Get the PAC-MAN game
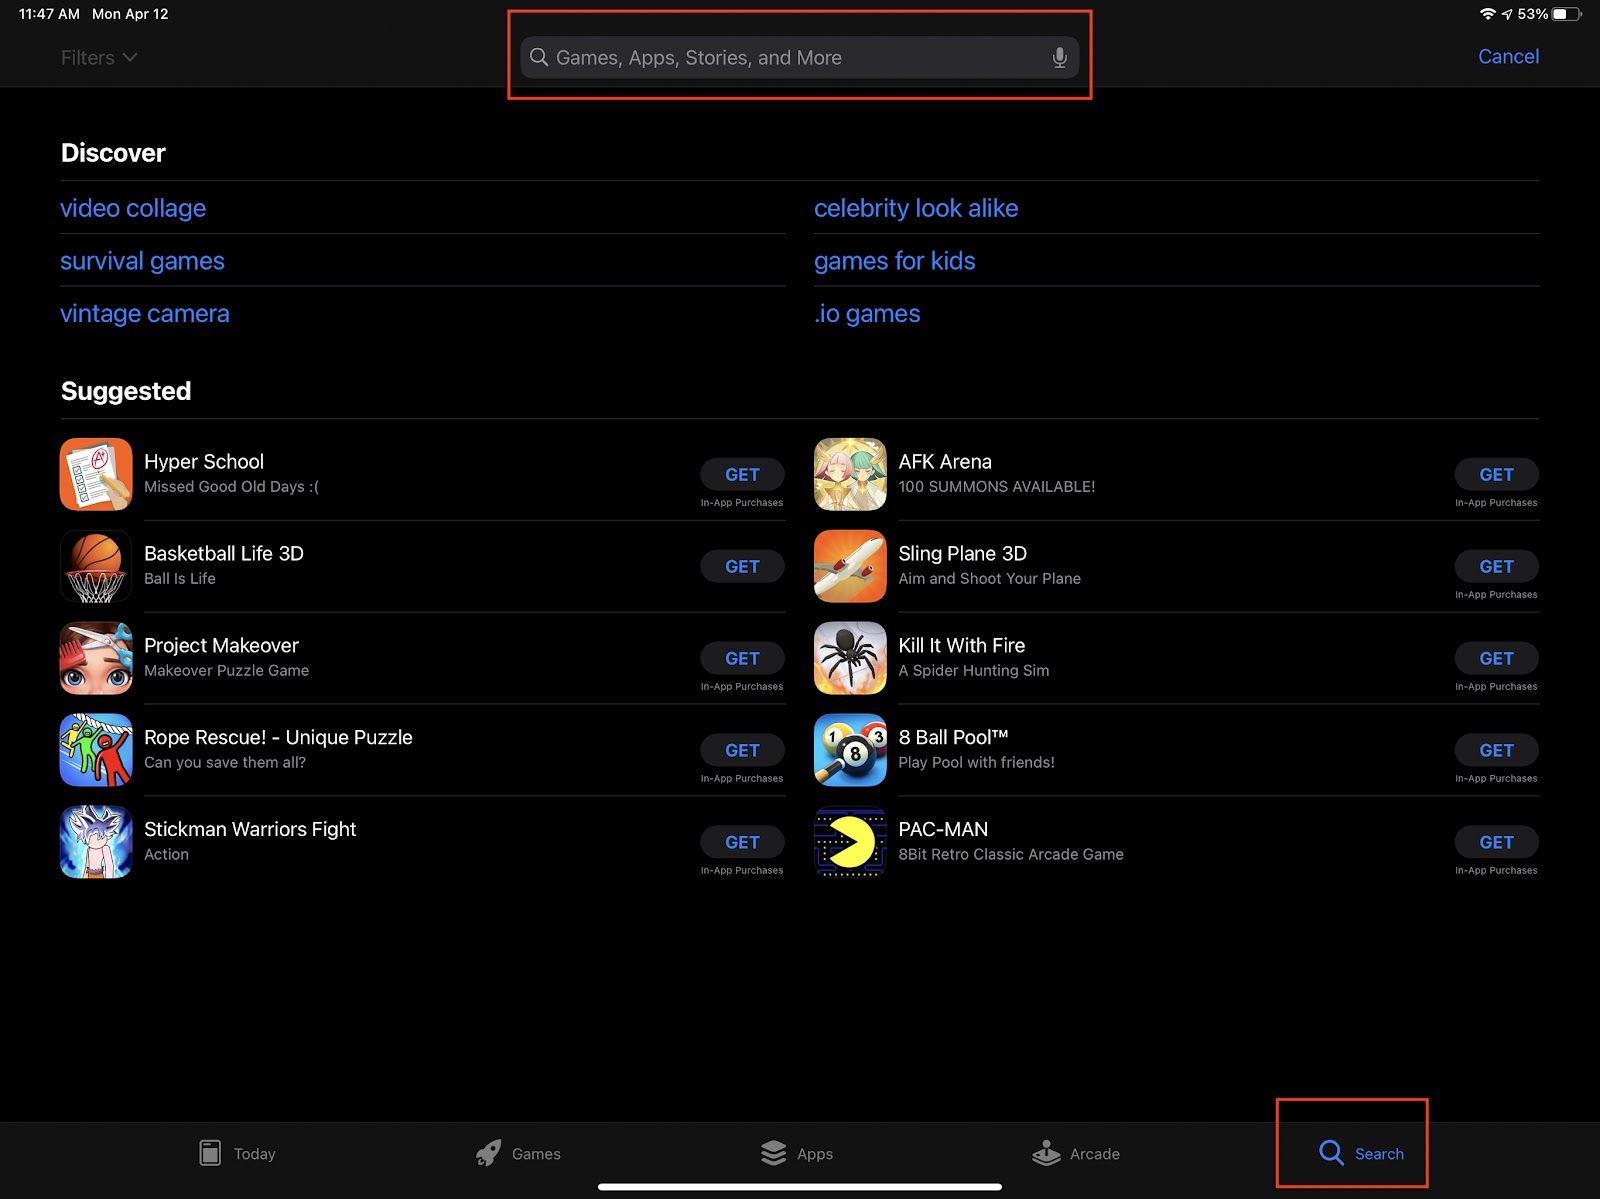 pos(1496,843)
